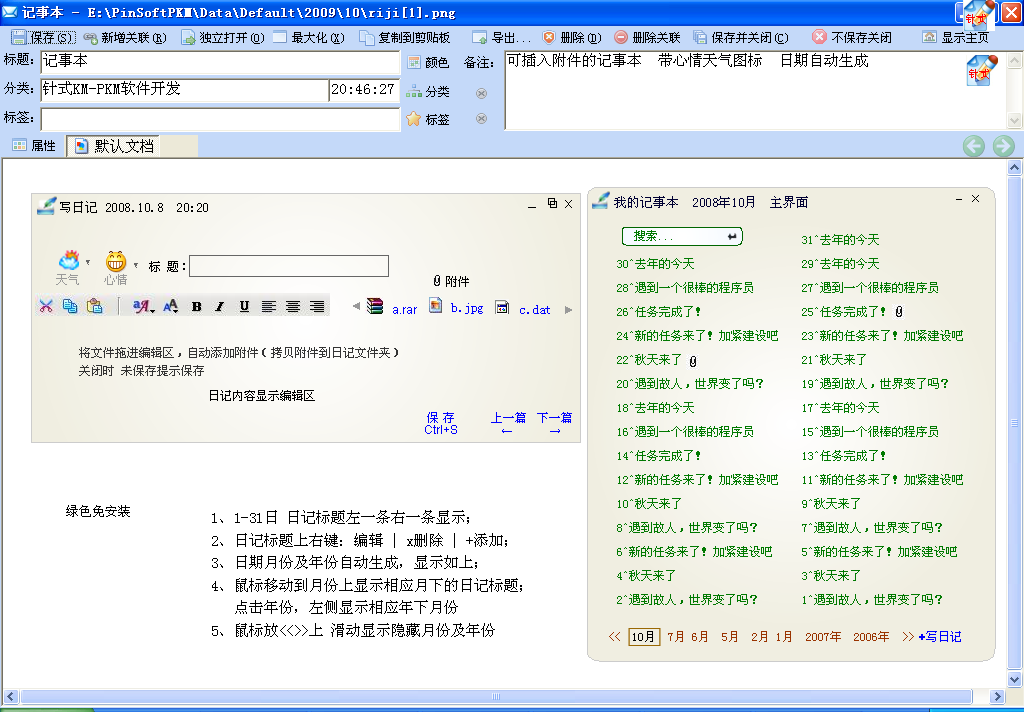
Task: Click into the 标签 input field
Action: (x=220, y=119)
